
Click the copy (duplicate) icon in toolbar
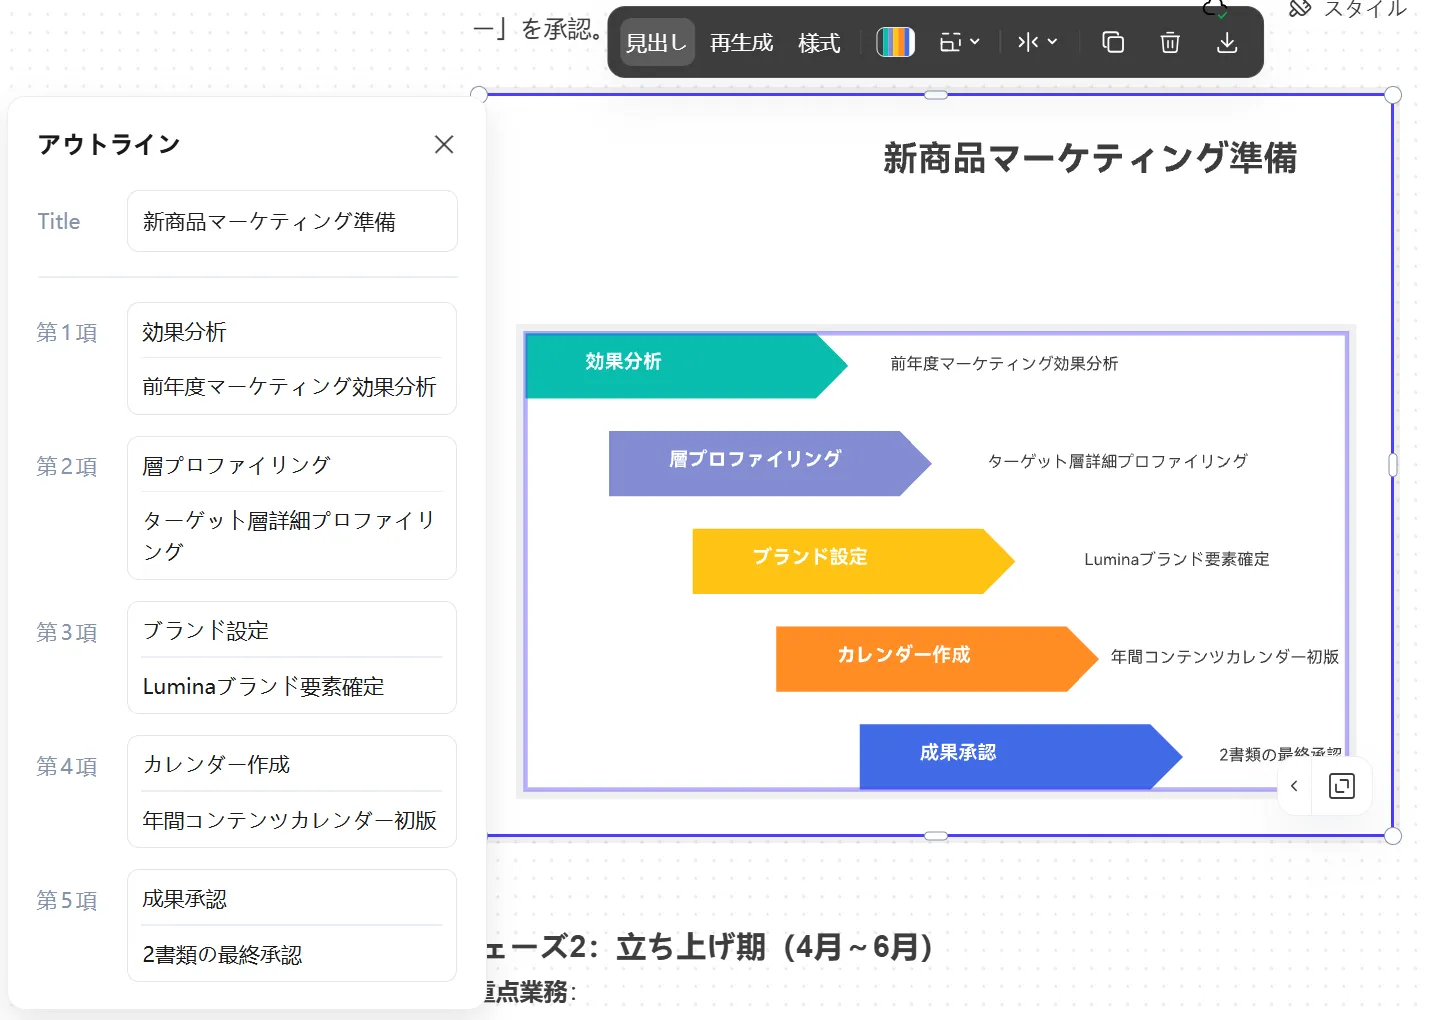coord(1113,42)
